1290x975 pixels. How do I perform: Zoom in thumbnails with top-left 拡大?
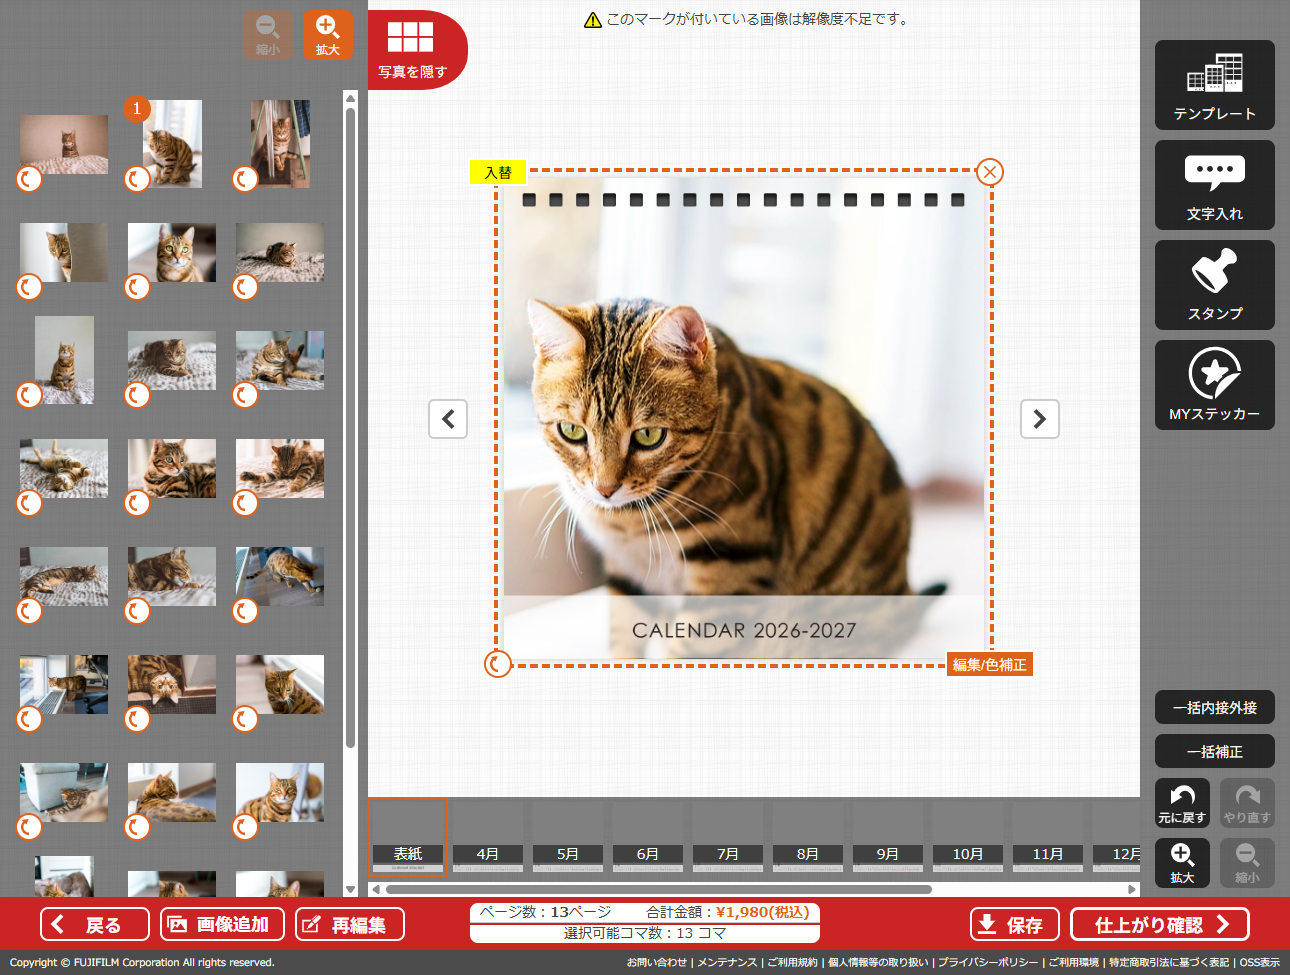328,35
